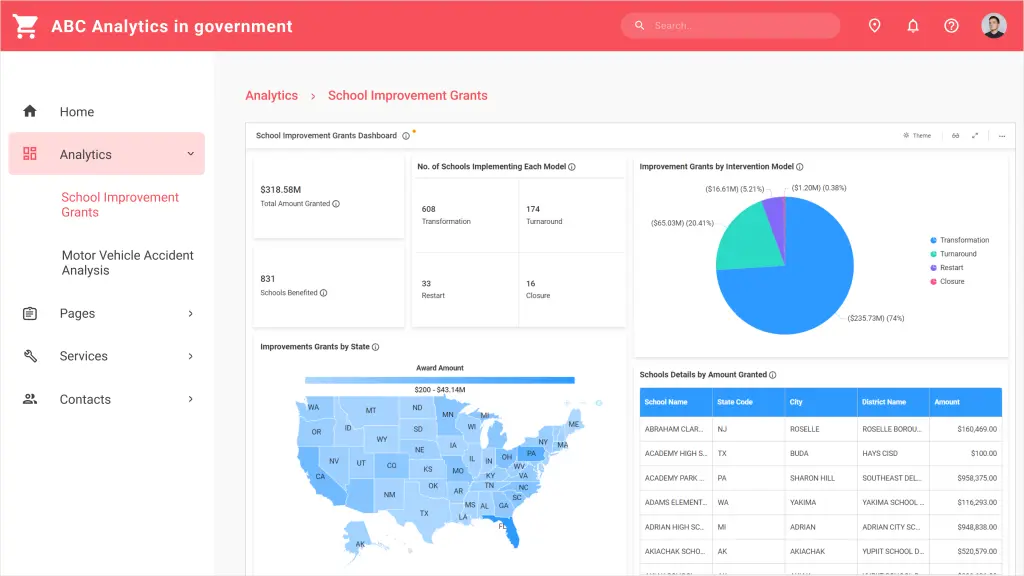Click the Analytics breadcrumb link
Screen dimensions: 1024x576
271,95
